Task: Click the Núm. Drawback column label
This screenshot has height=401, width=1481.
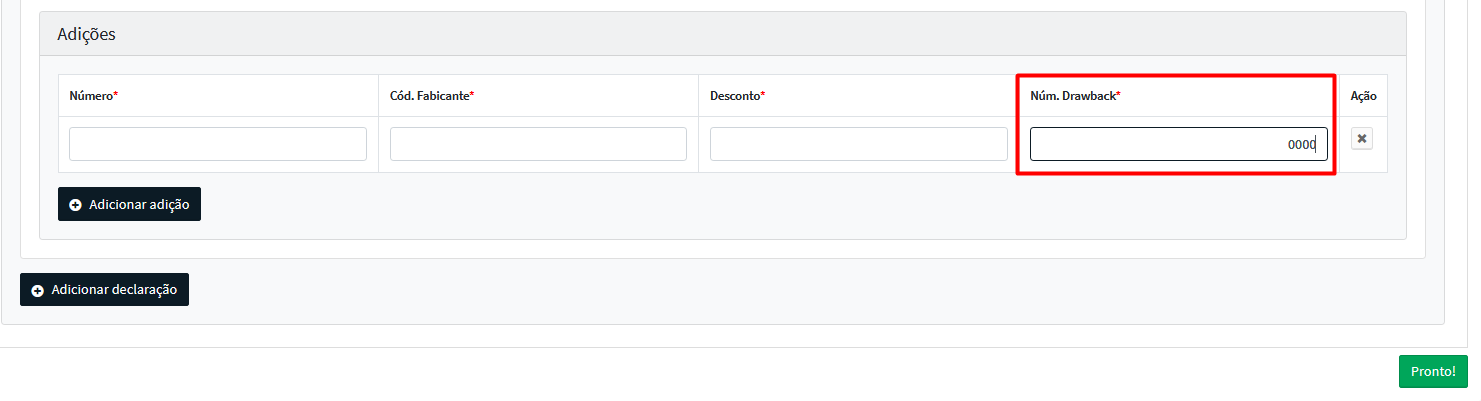Action: click(1073, 96)
